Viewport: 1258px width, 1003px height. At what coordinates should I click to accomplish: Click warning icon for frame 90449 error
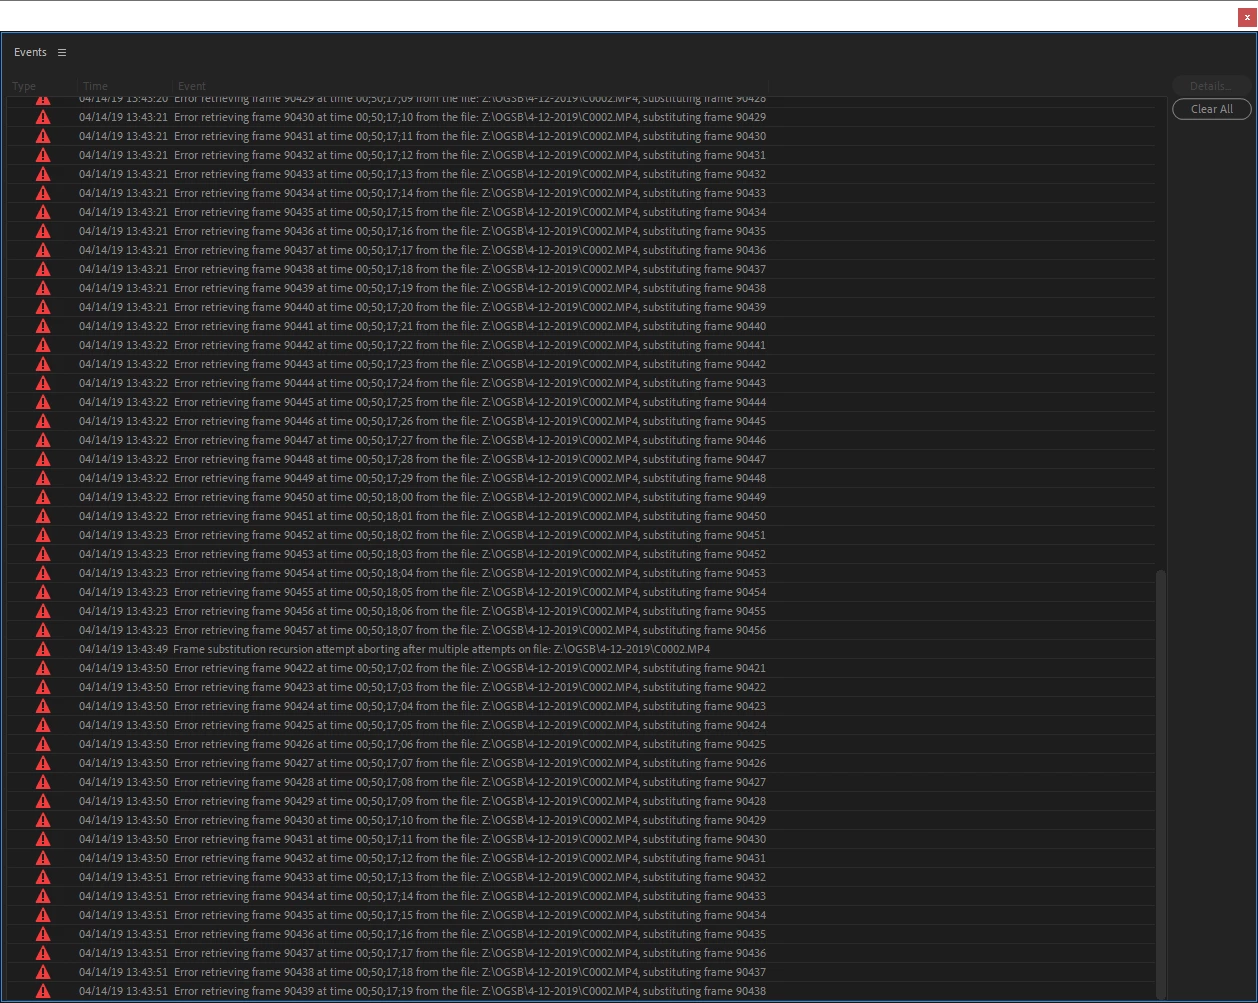(43, 478)
